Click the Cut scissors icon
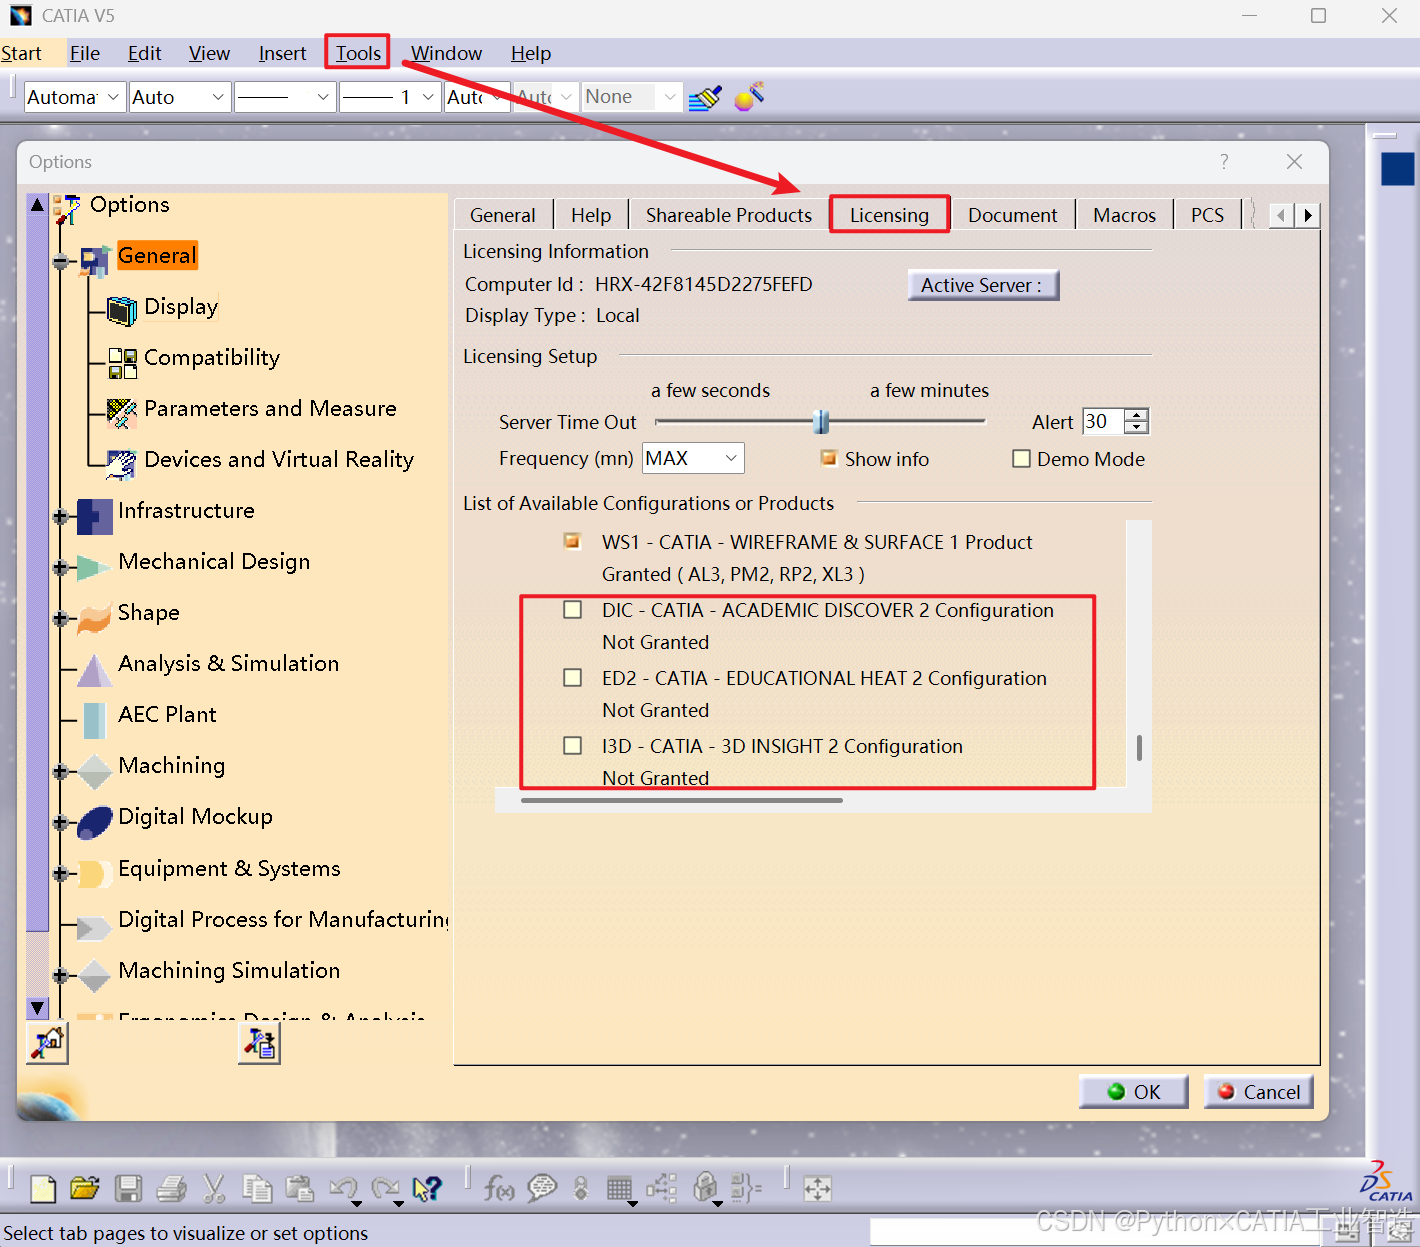 click(x=214, y=1188)
